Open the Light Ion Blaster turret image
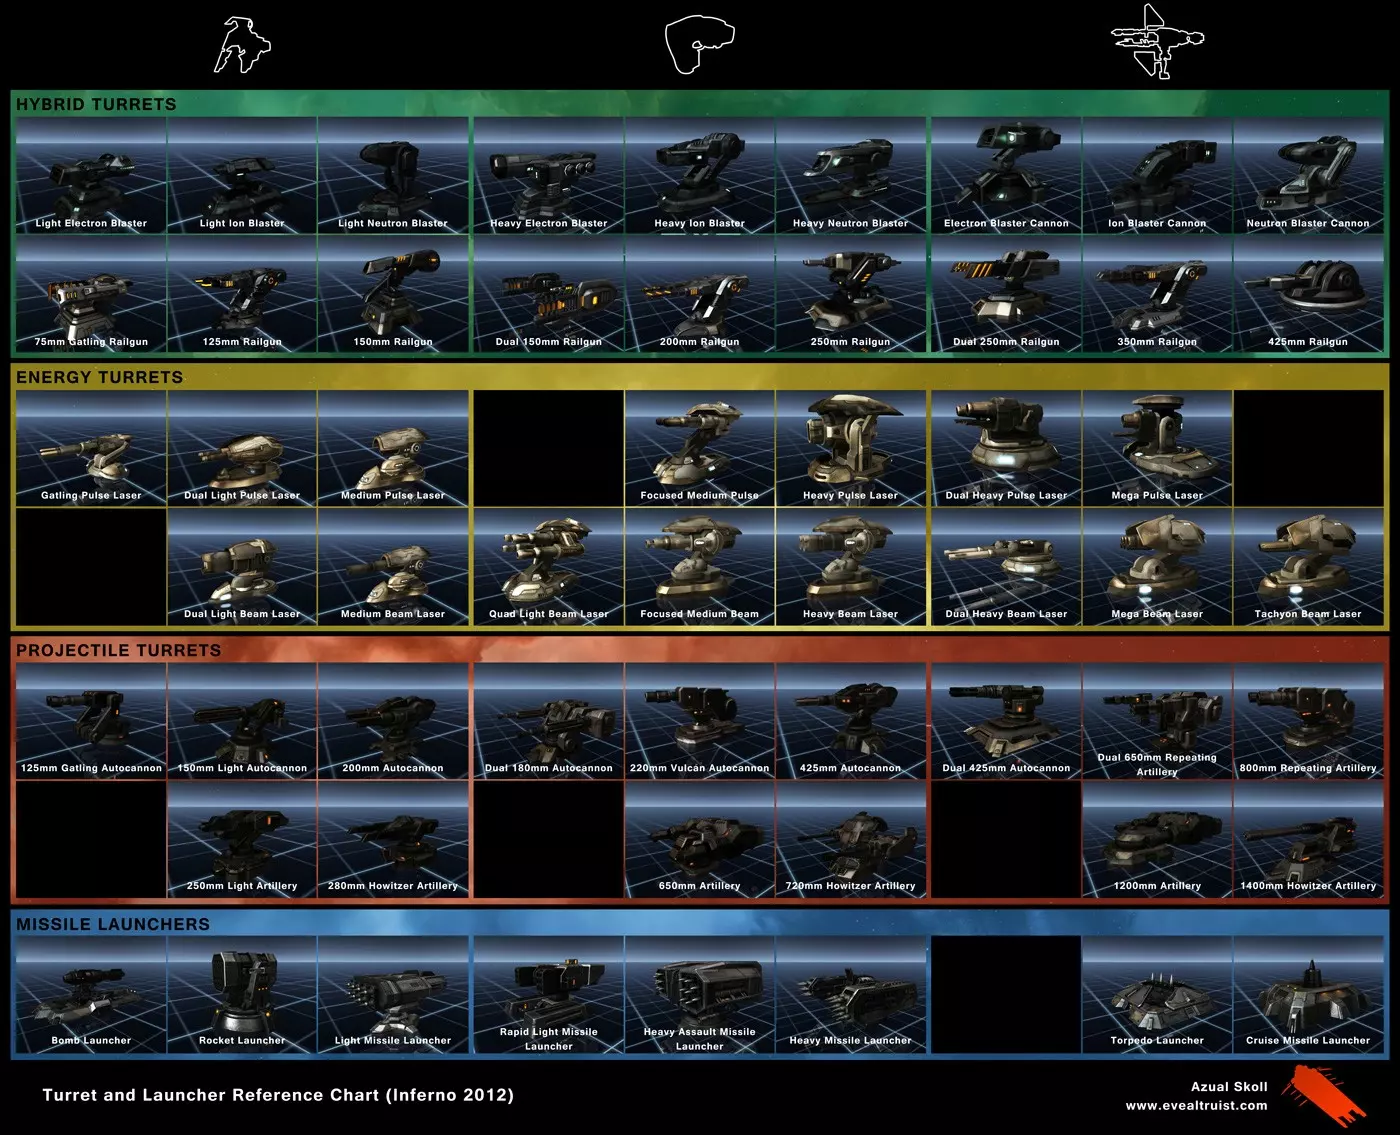1400x1135 pixels. [x=242, y=175]
